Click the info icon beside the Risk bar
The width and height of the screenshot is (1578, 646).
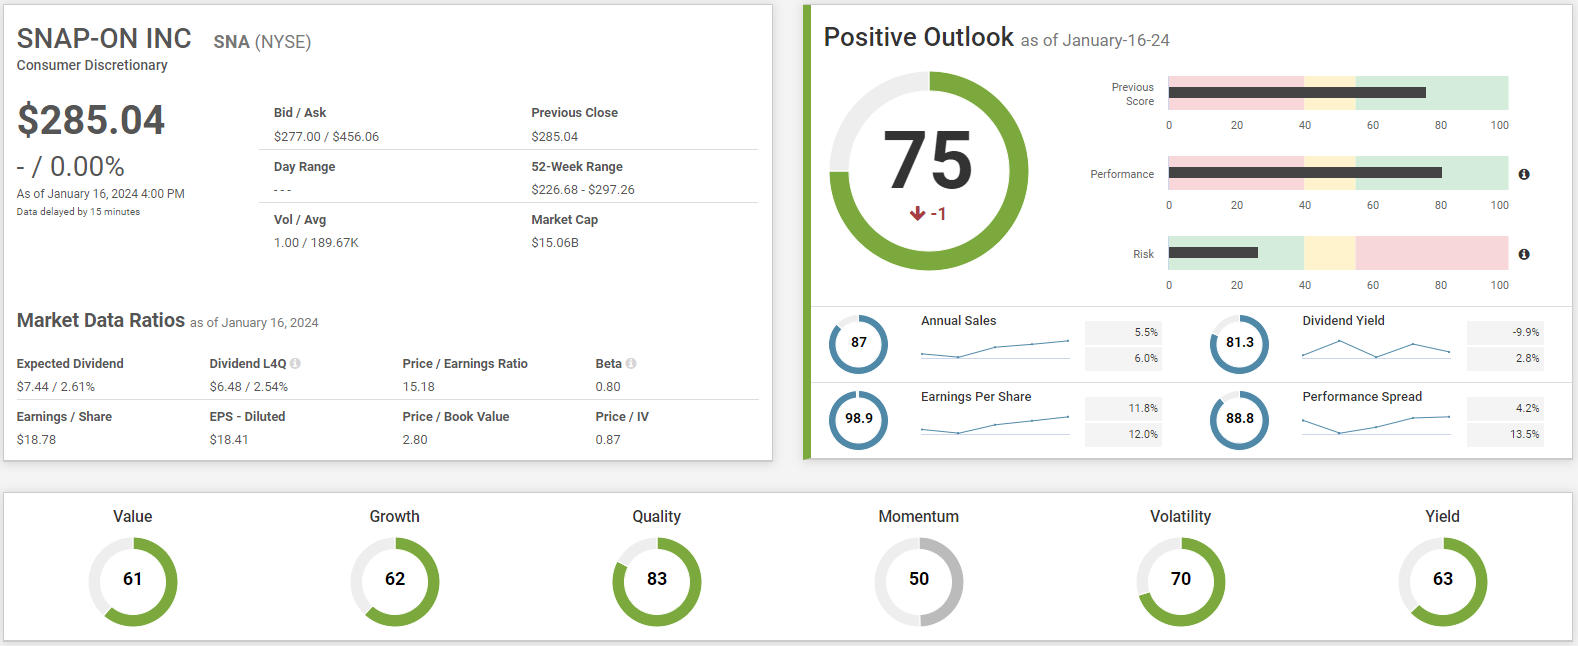point(1524,254)
